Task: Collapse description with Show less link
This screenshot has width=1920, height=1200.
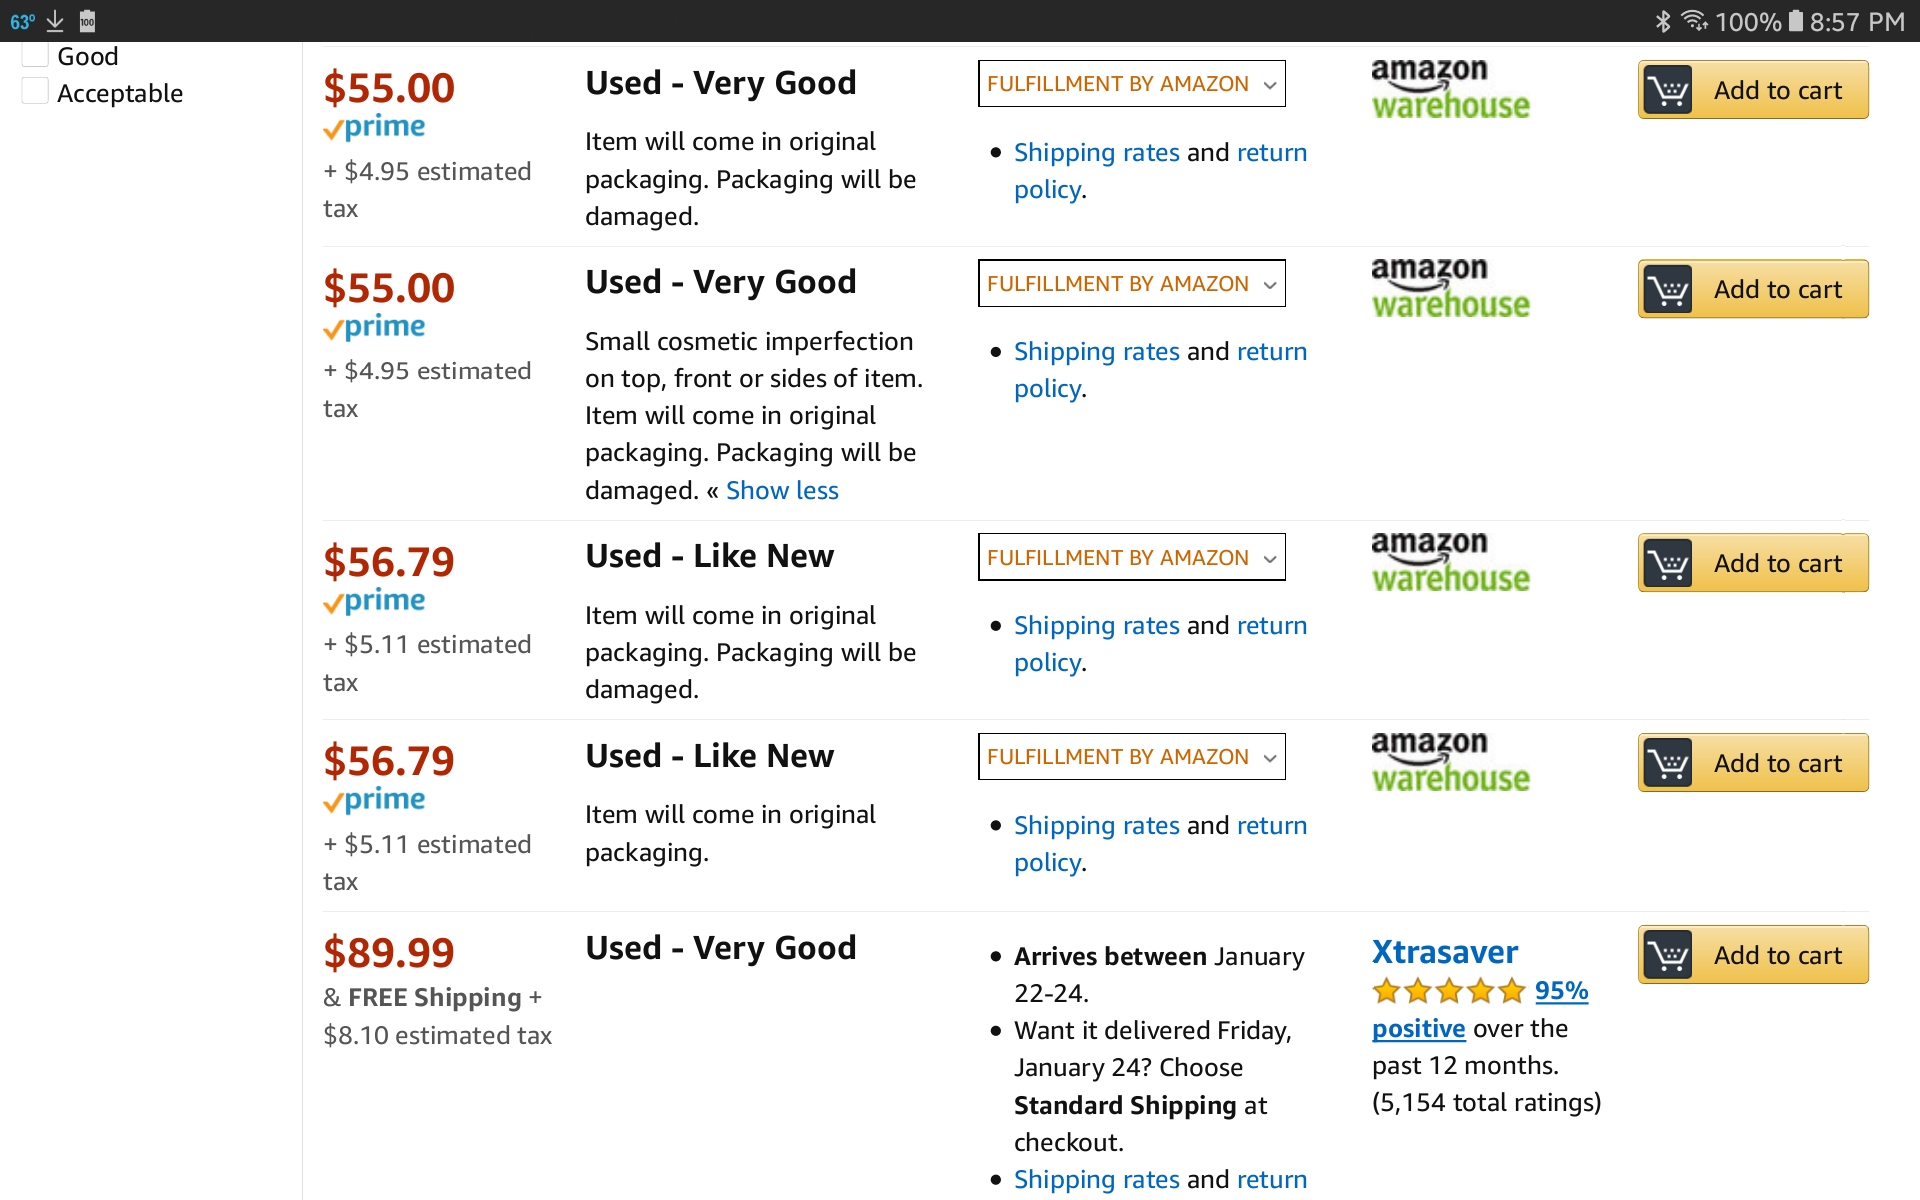Action: pyautogui.click(x=781, y=491)
